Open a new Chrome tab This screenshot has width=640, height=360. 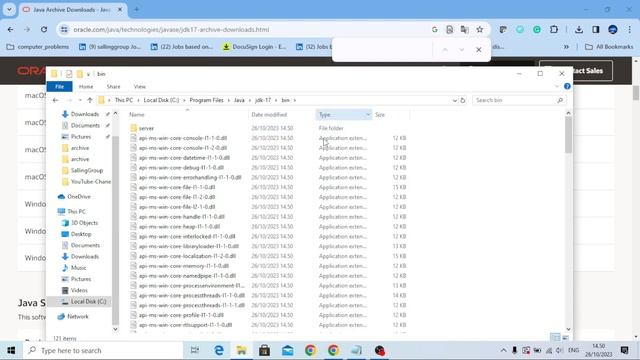tap(137, 9)
